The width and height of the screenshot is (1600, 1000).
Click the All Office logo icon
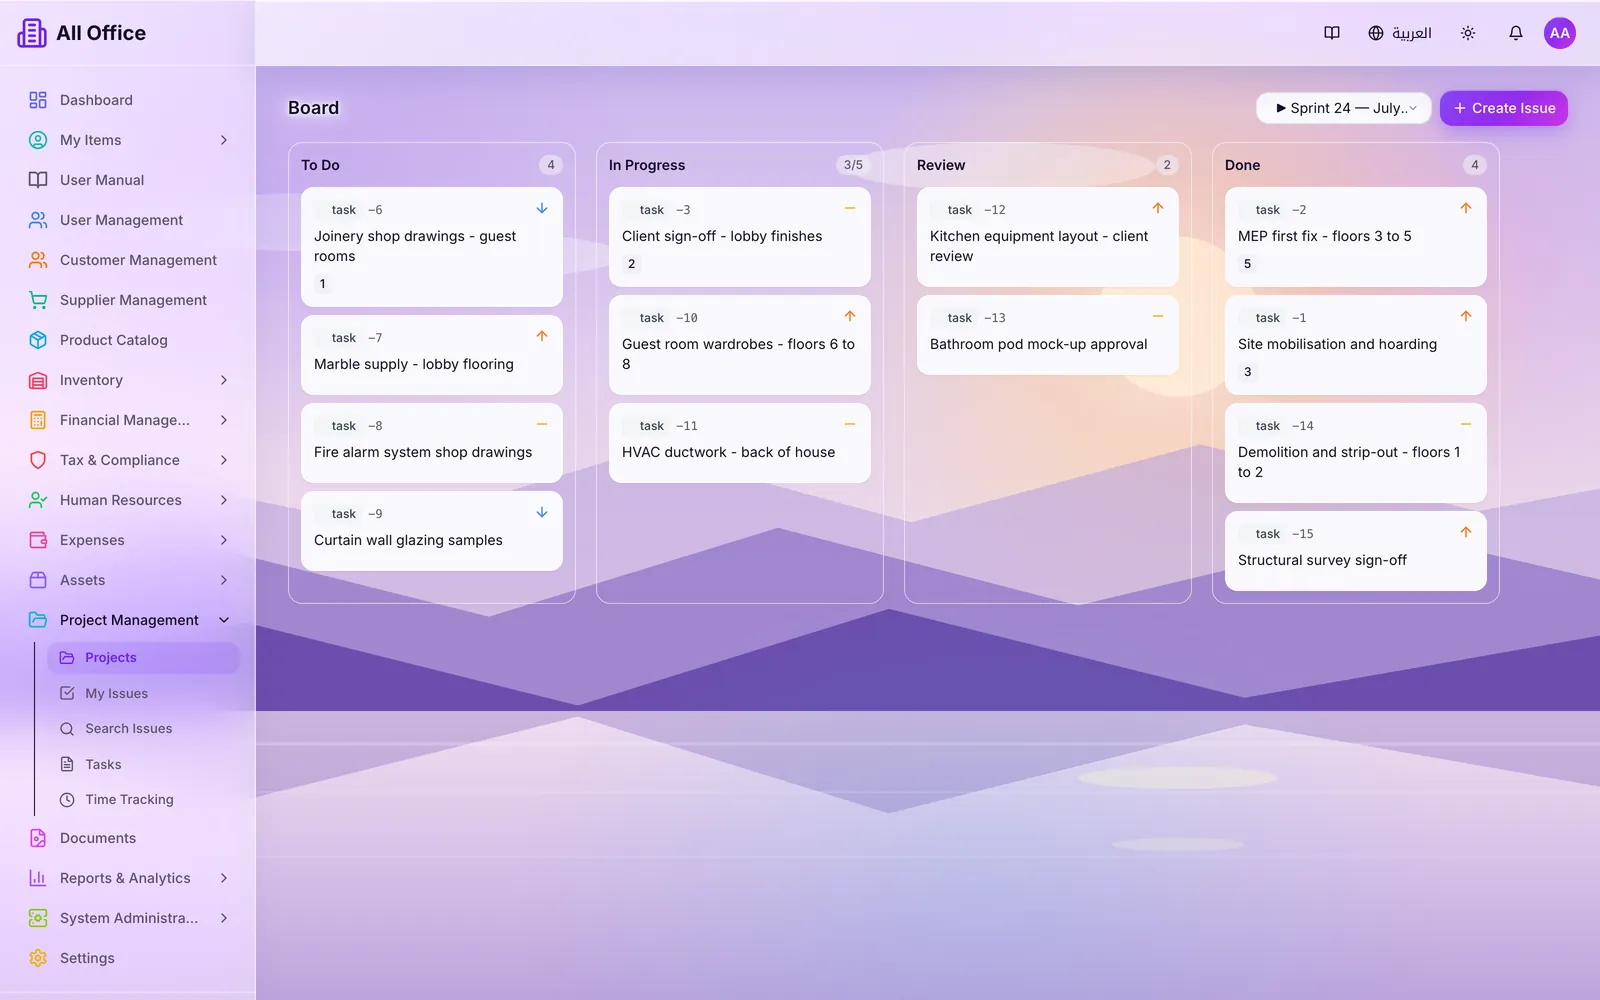[x=32, y=33]
